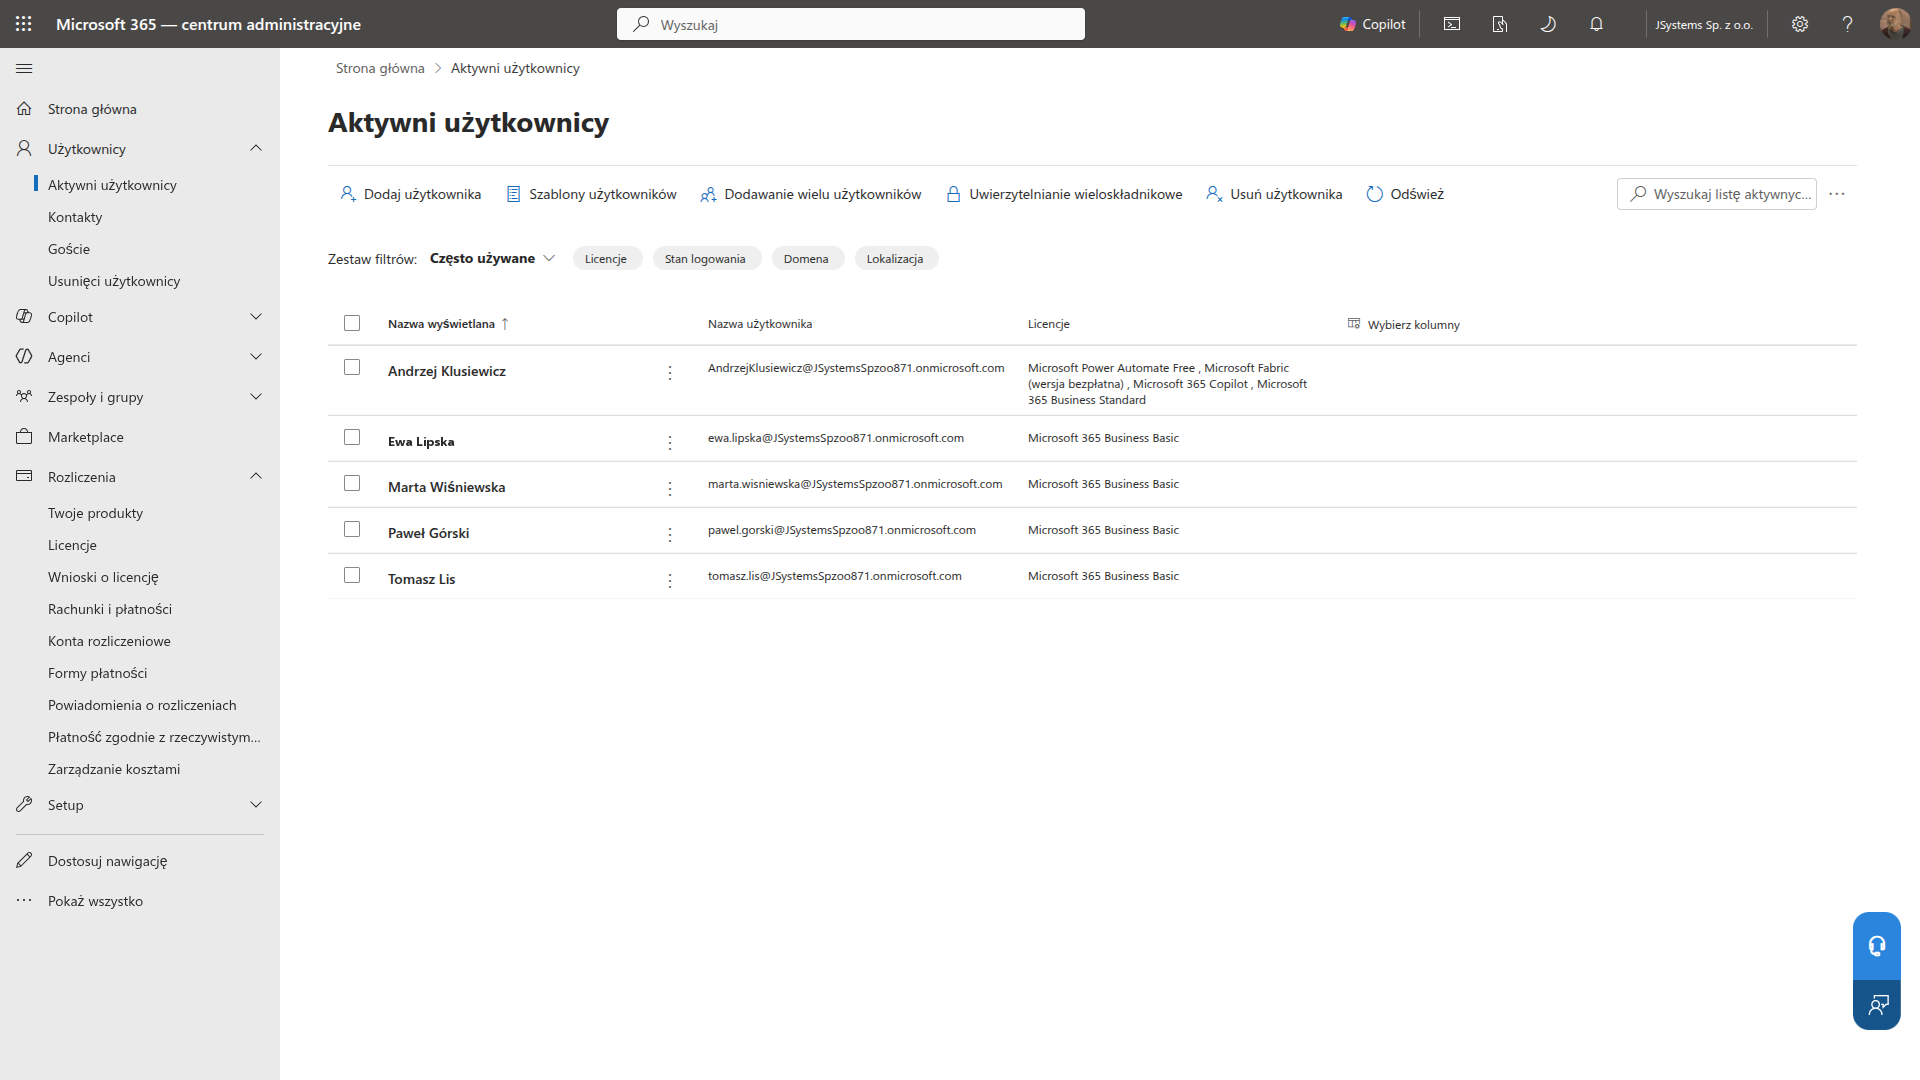Open Uwierzytelnianie wieloskładnikowe
1920x1080 pixels.
(x=1064, y=194)
